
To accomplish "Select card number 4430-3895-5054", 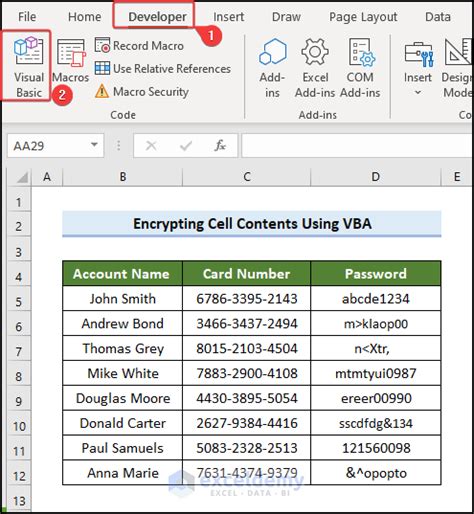I will point(247,398).
